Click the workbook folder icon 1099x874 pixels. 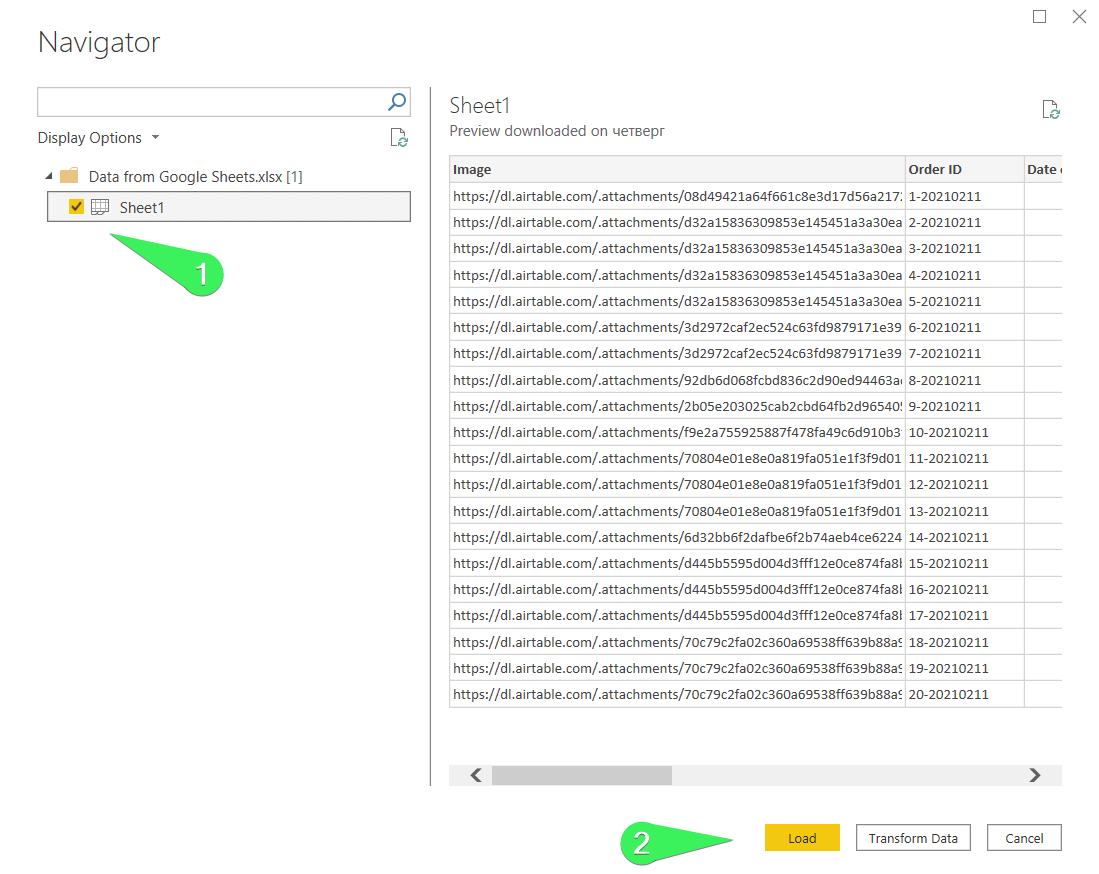point(69,175)
